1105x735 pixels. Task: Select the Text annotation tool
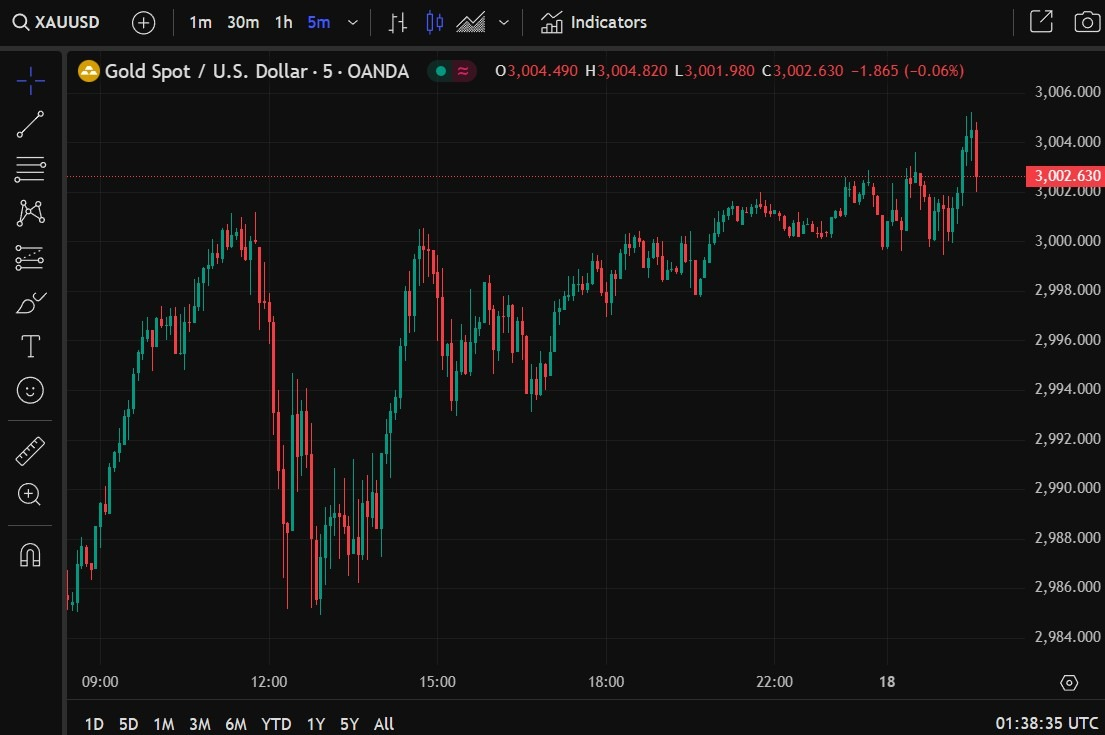click(30, 346)
